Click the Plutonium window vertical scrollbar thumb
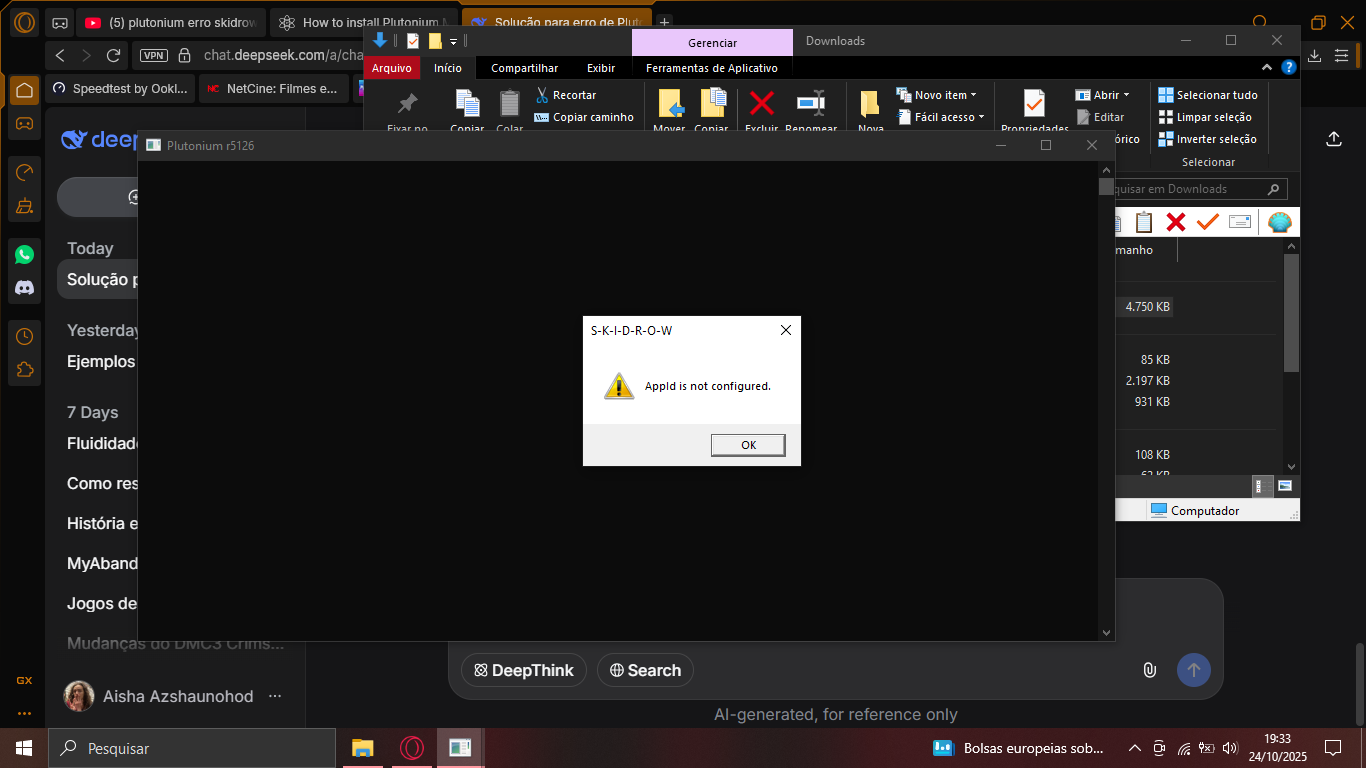The image size is (1366, 768). click(x=1105, y=187)
